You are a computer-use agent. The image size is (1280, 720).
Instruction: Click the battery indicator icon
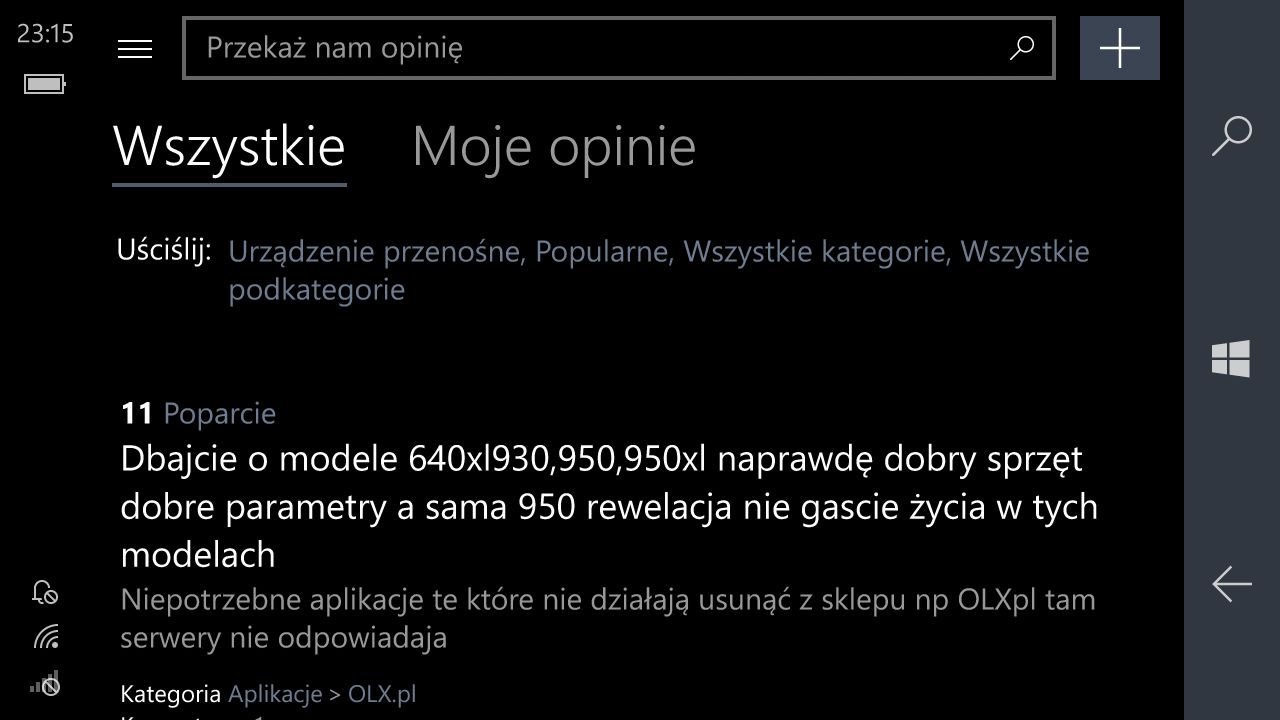point(44,84)
